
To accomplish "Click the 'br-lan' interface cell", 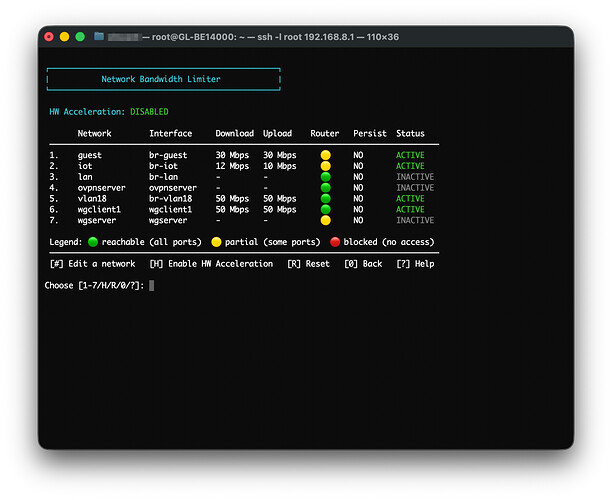I will tap(163, 177).
